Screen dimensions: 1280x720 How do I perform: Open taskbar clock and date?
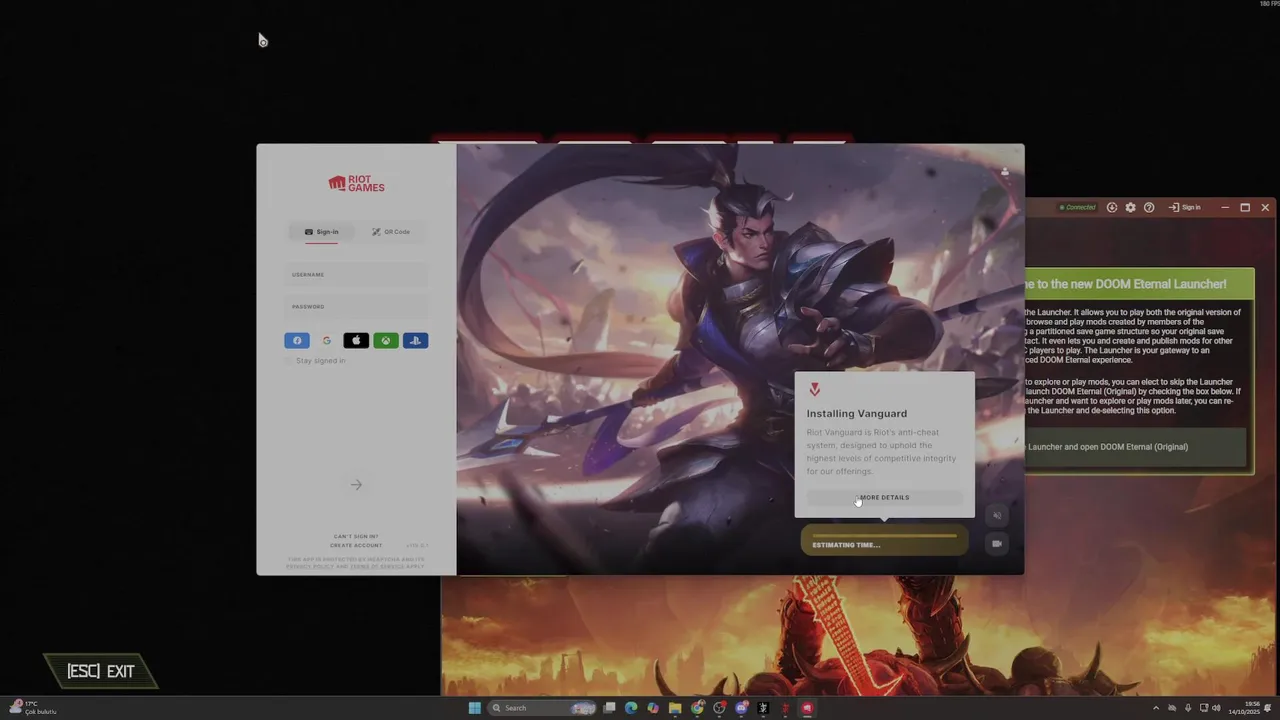(x=1244, y=708)
